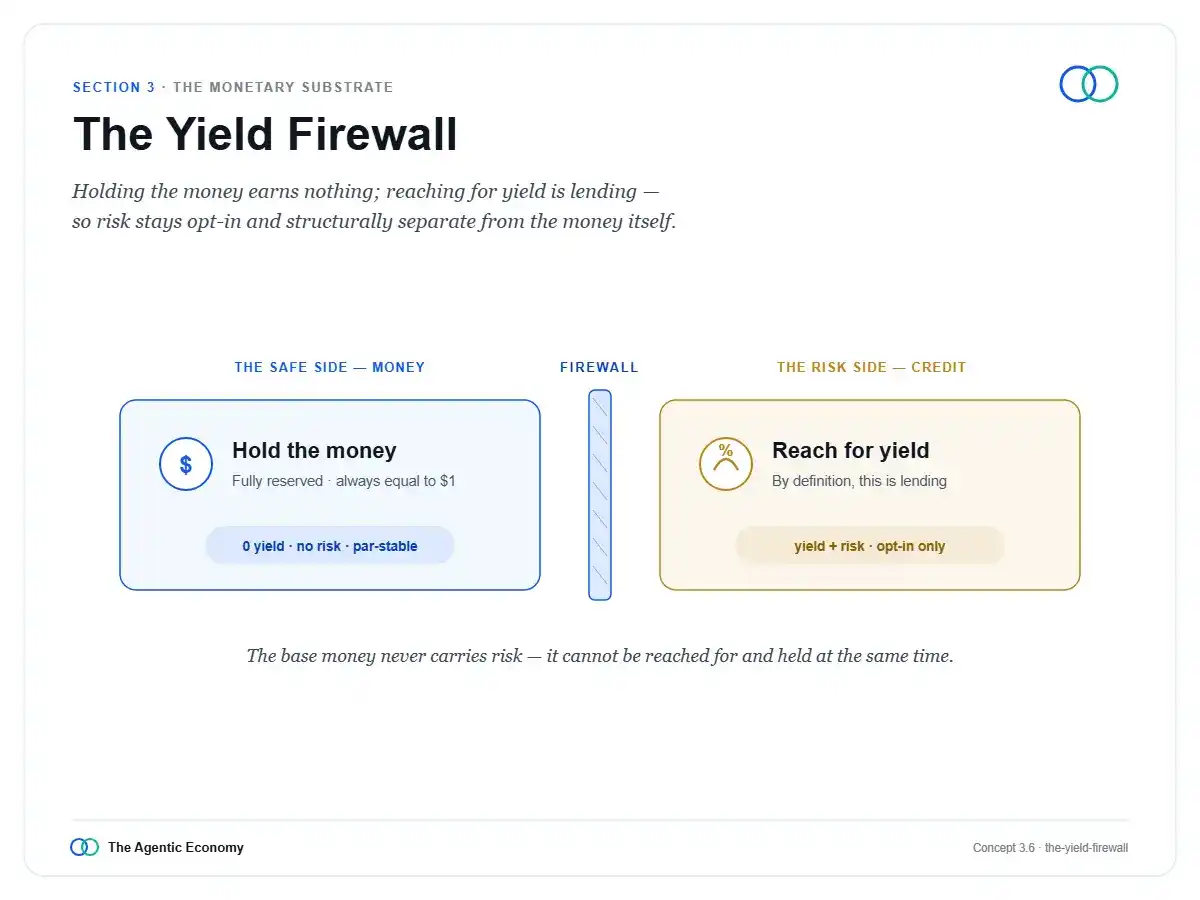Click the 'SECTION 3' breadcrumb text

tap(114, 87)
